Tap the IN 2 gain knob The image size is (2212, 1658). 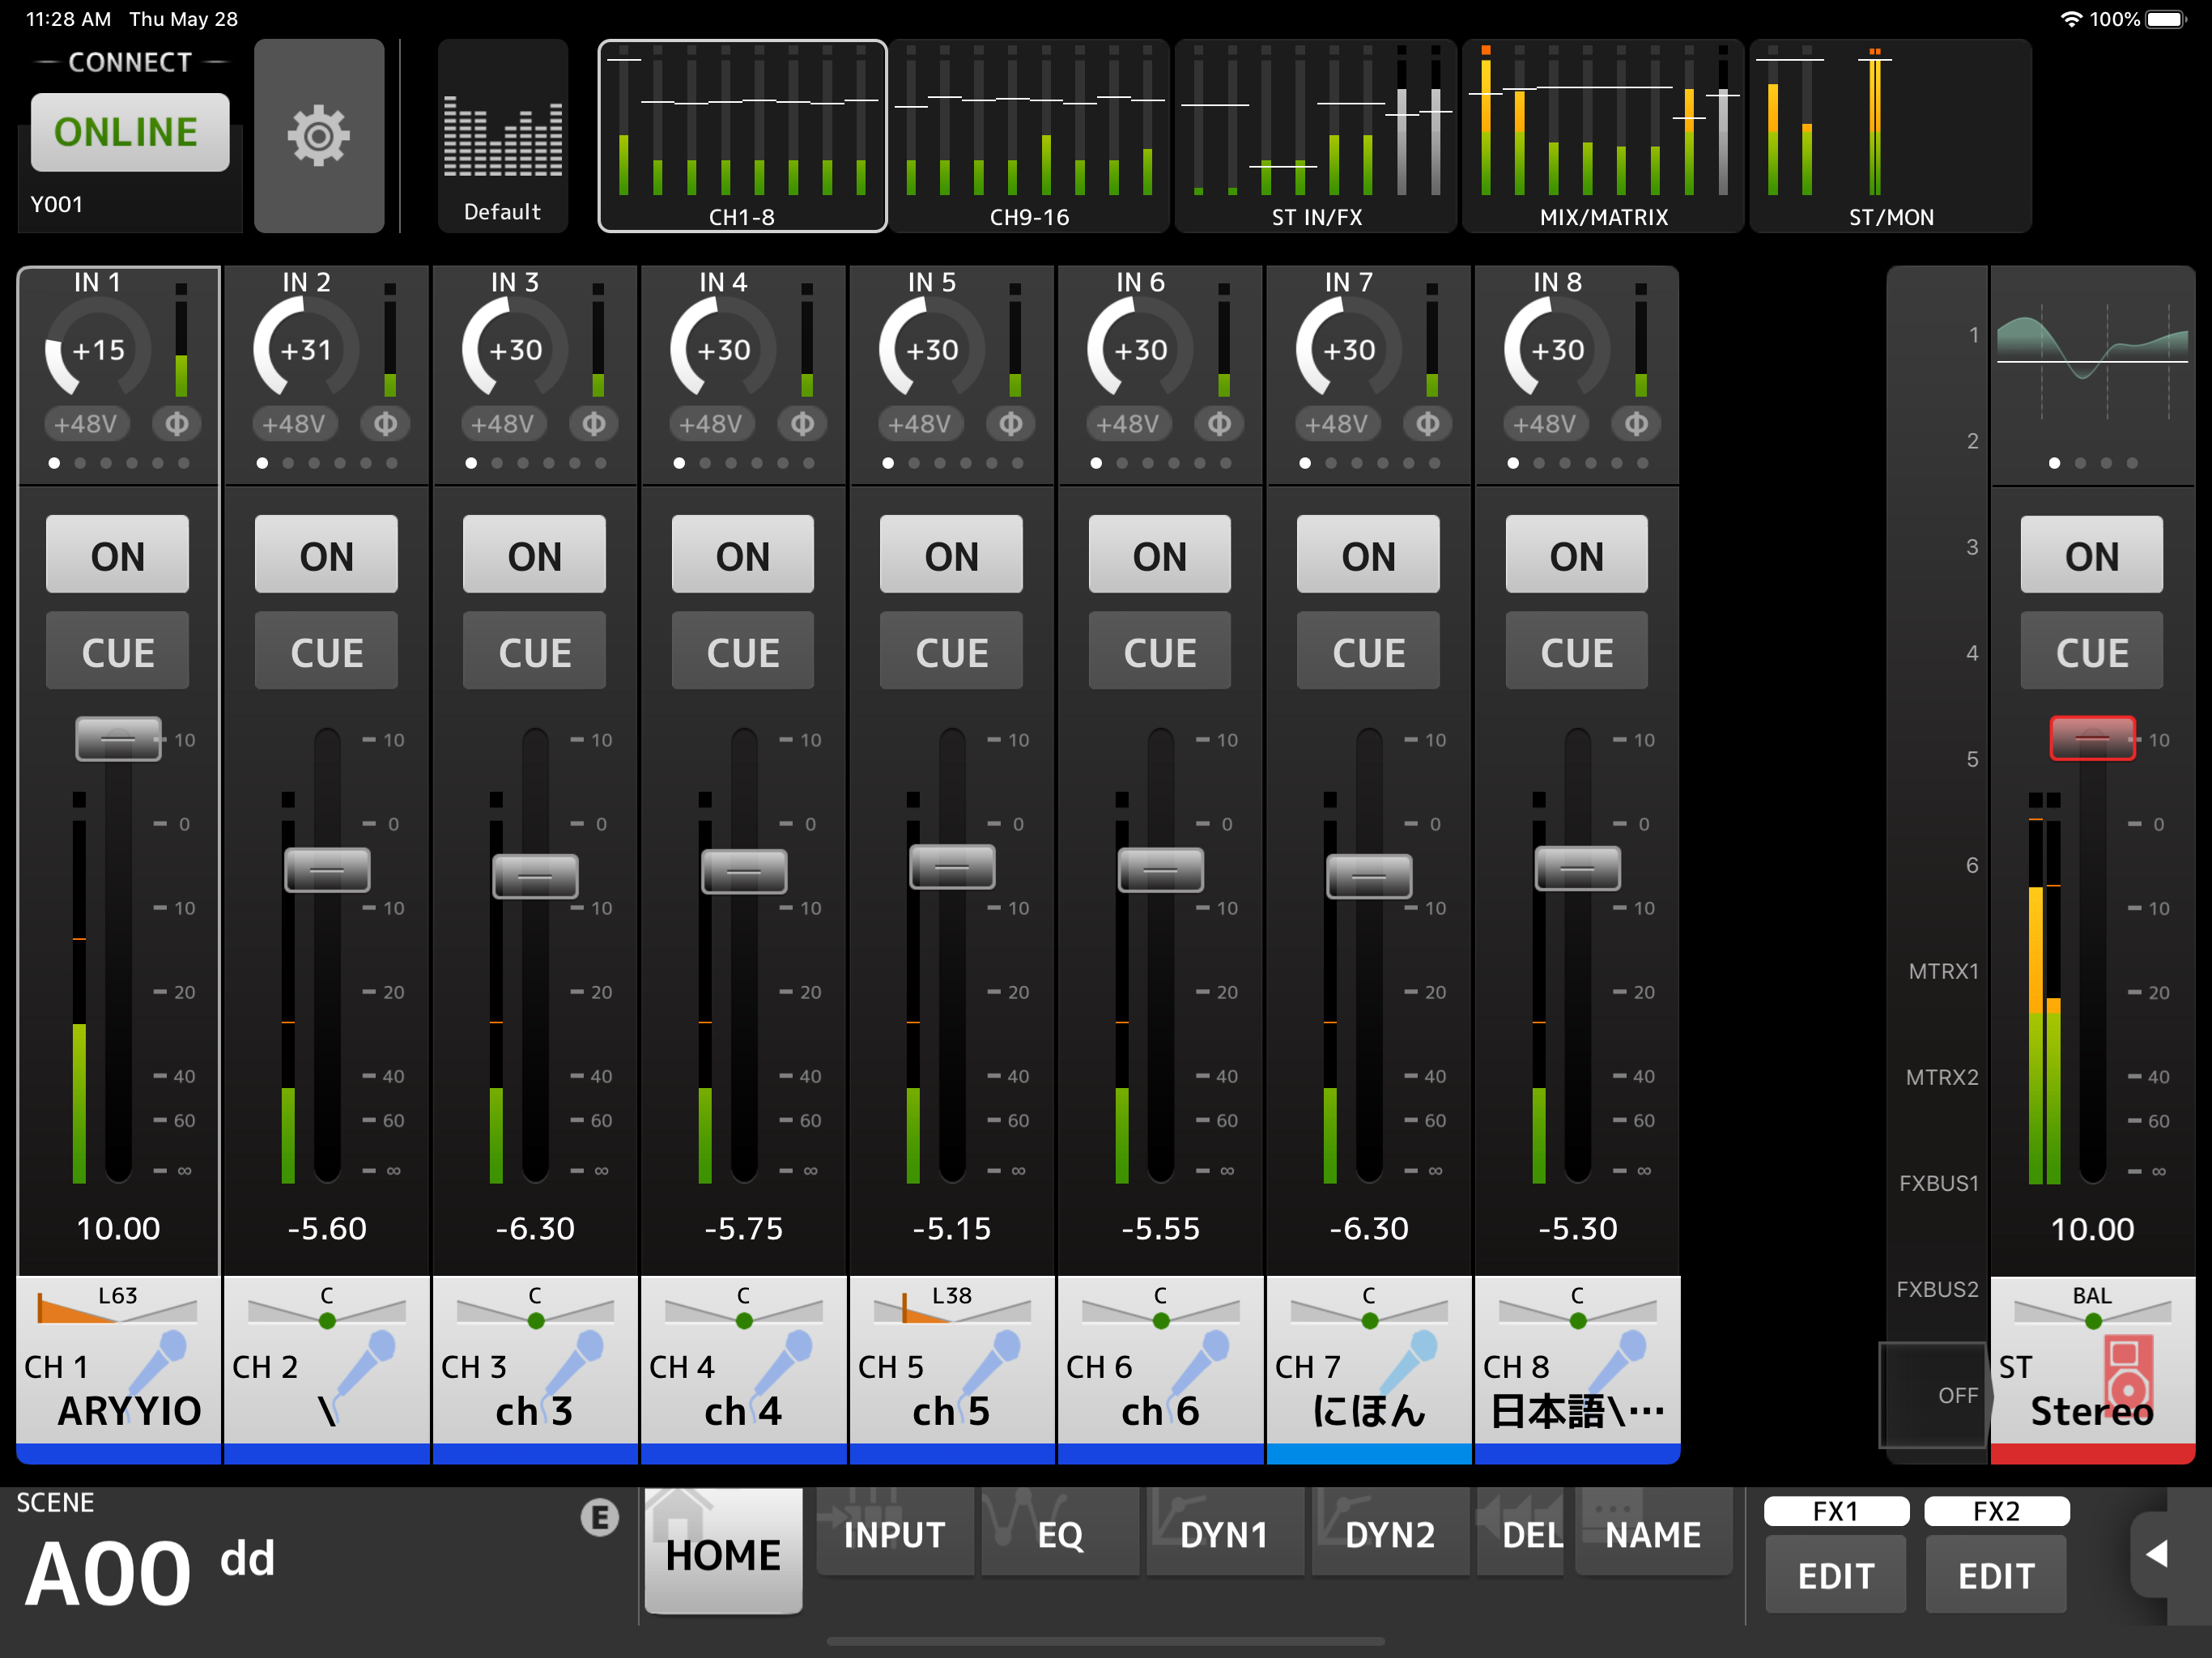click(305, 350)
